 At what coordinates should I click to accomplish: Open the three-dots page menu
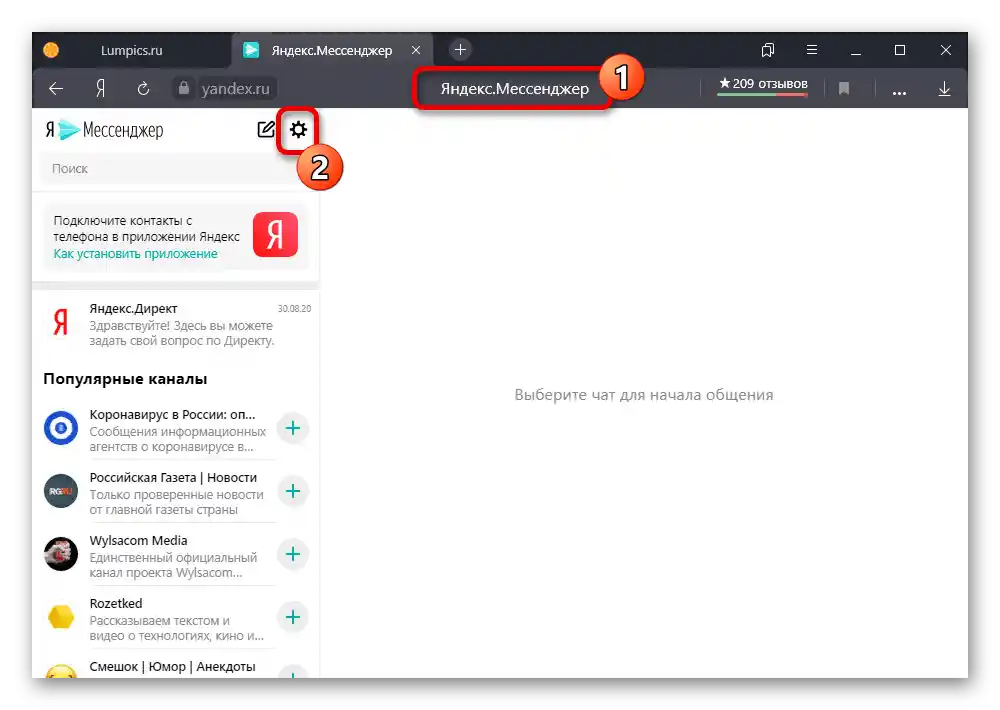tap(899, 92)
